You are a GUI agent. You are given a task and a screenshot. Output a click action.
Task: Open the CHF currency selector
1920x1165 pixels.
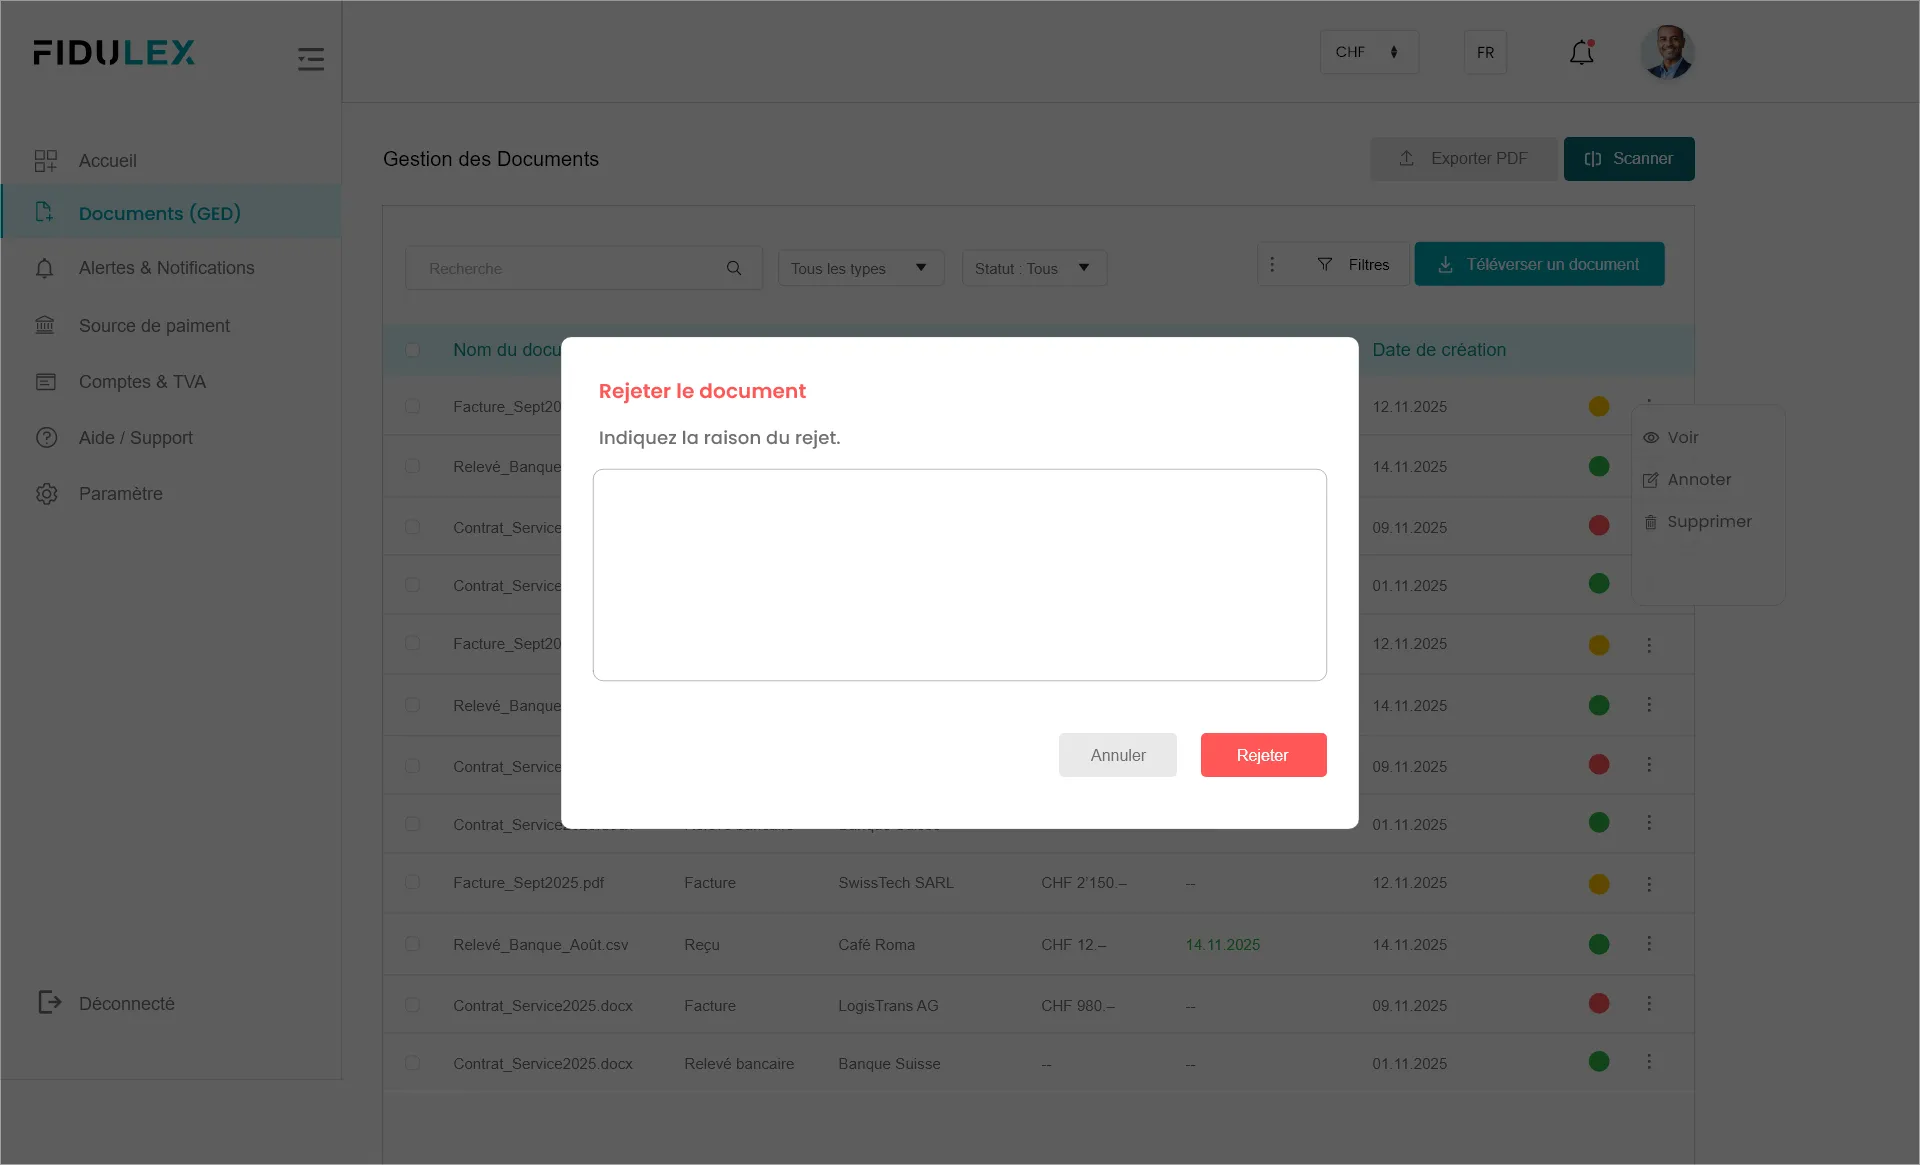point(1368,52)
